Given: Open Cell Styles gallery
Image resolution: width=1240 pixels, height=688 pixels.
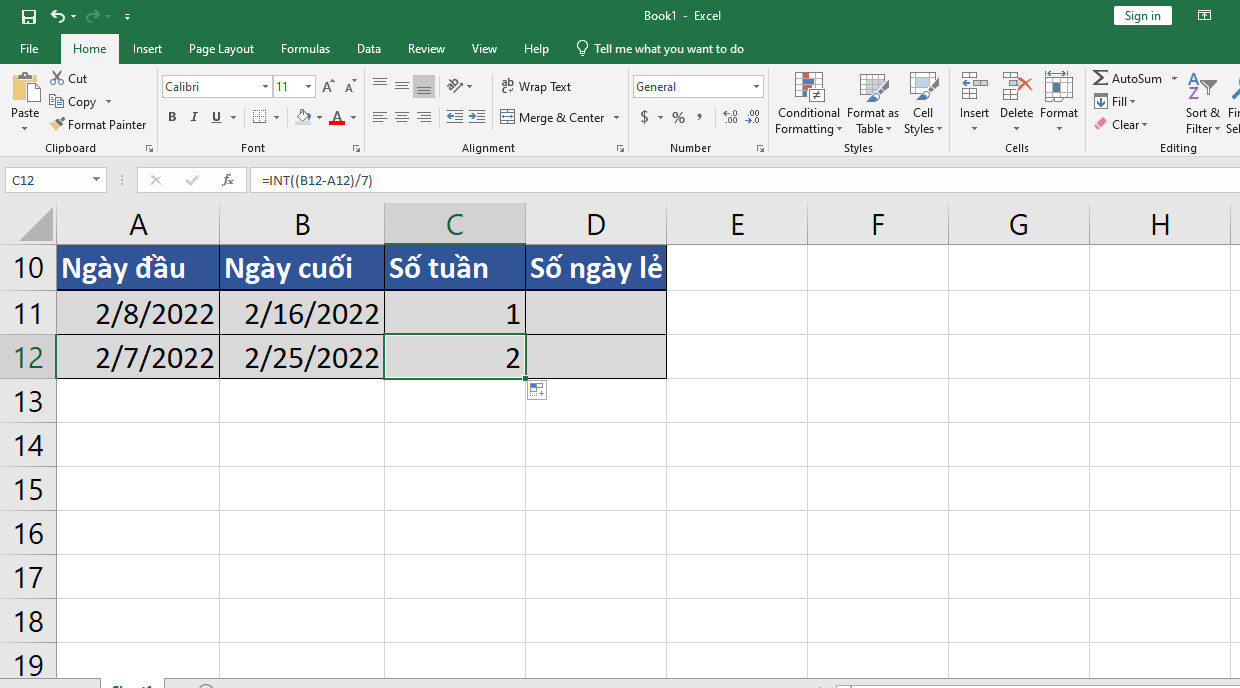Looking at the screenshot, I should click(x=923, y=103).
